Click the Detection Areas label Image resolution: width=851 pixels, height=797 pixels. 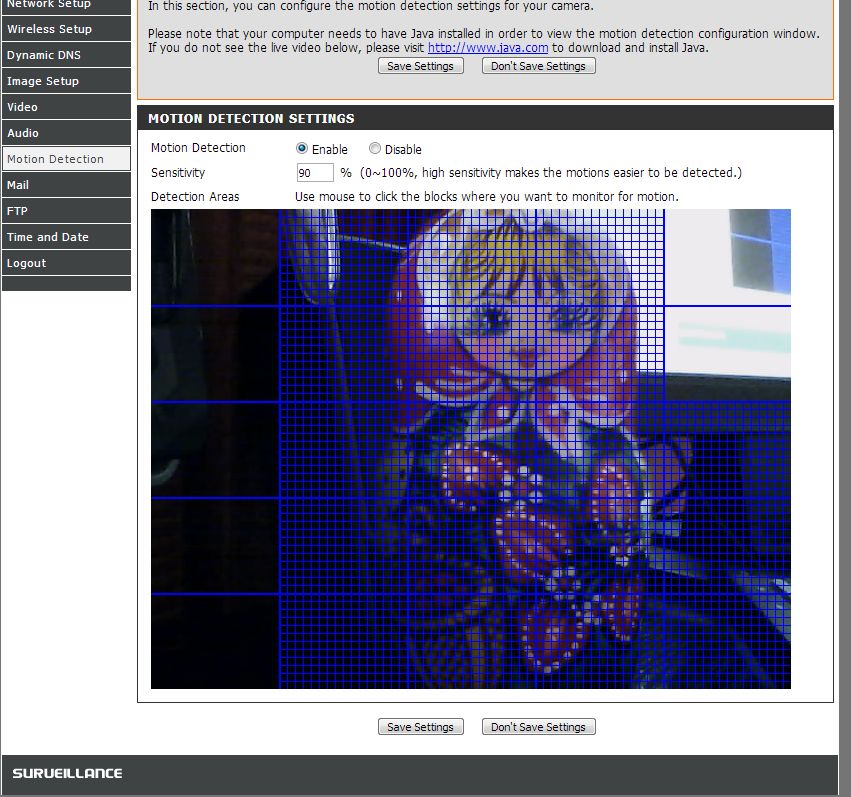[195, 196]
